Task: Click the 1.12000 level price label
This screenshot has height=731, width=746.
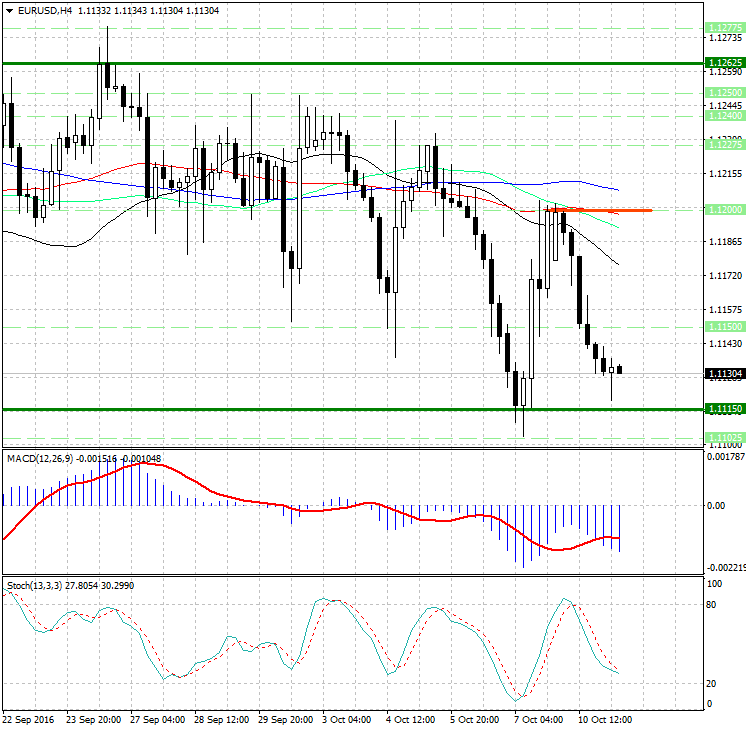Action: point(724,210)
